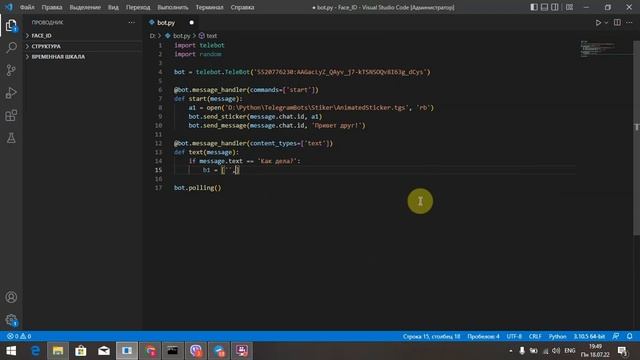Open the Extensions view

(11, 116)
